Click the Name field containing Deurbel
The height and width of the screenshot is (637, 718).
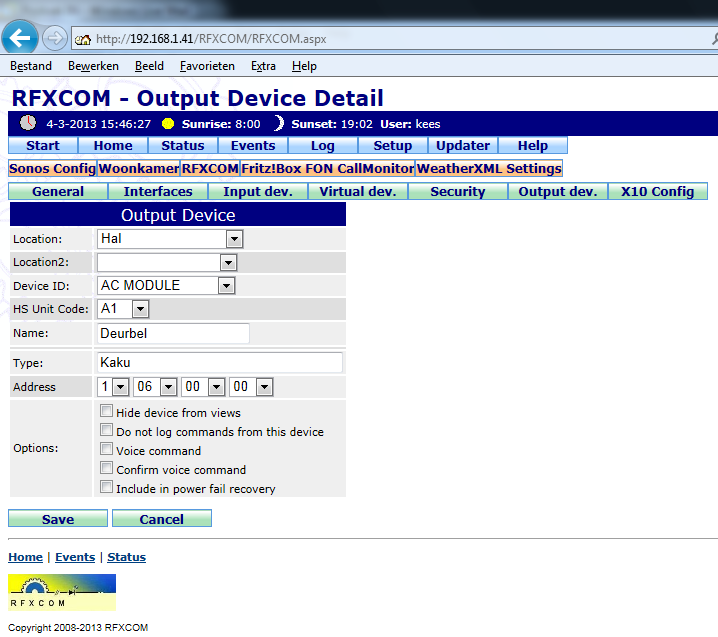(x=173, y=333)
